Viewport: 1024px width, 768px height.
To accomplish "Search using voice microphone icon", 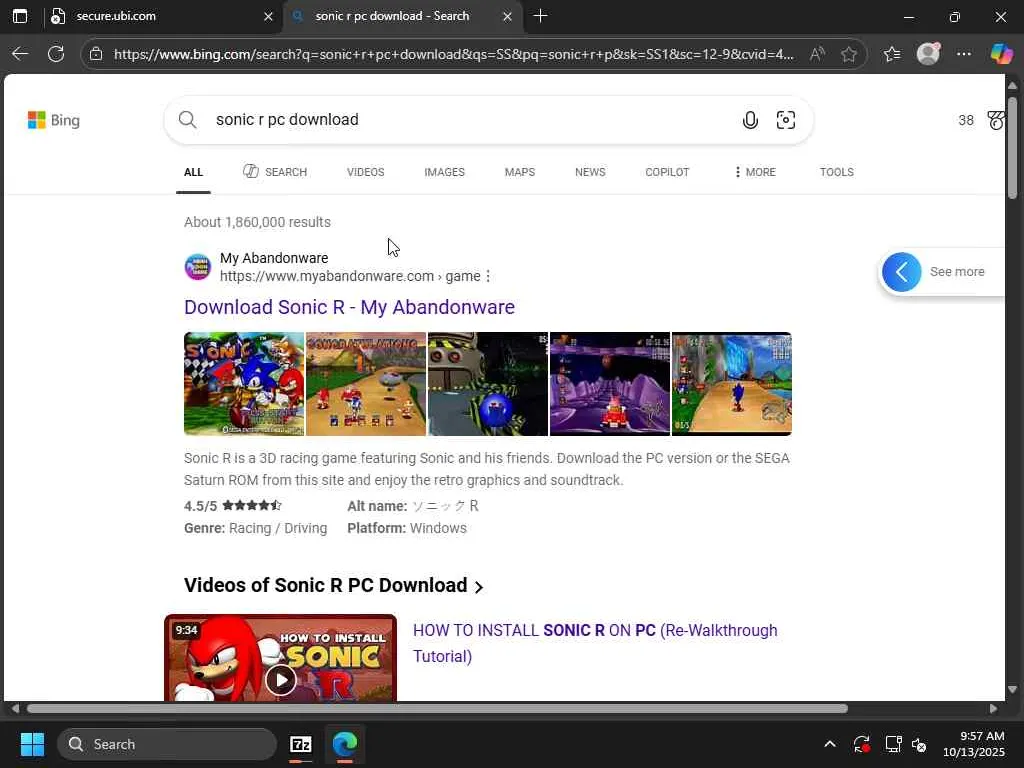I will tap(750, 120).
